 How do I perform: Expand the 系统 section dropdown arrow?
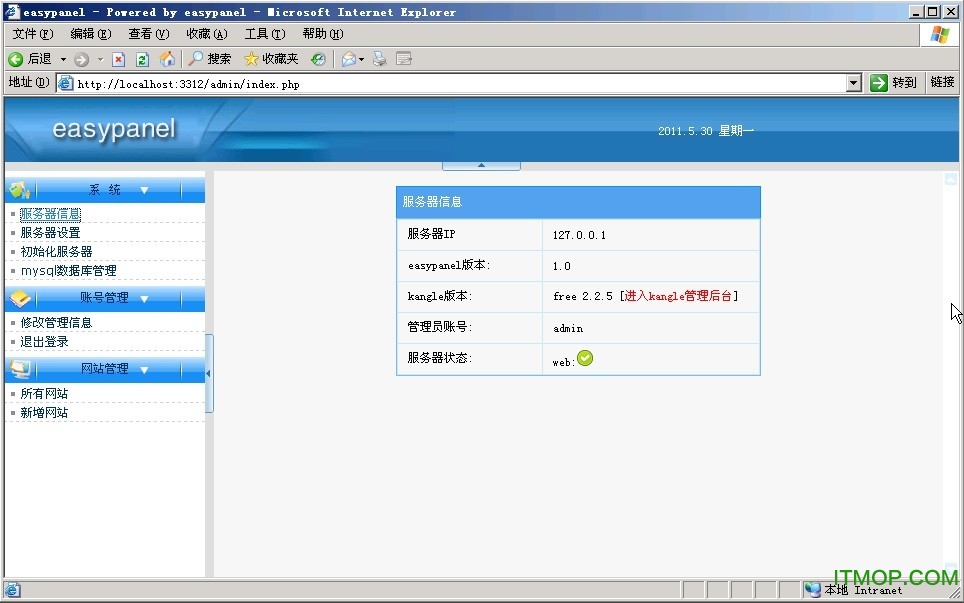tap(144, 188)
